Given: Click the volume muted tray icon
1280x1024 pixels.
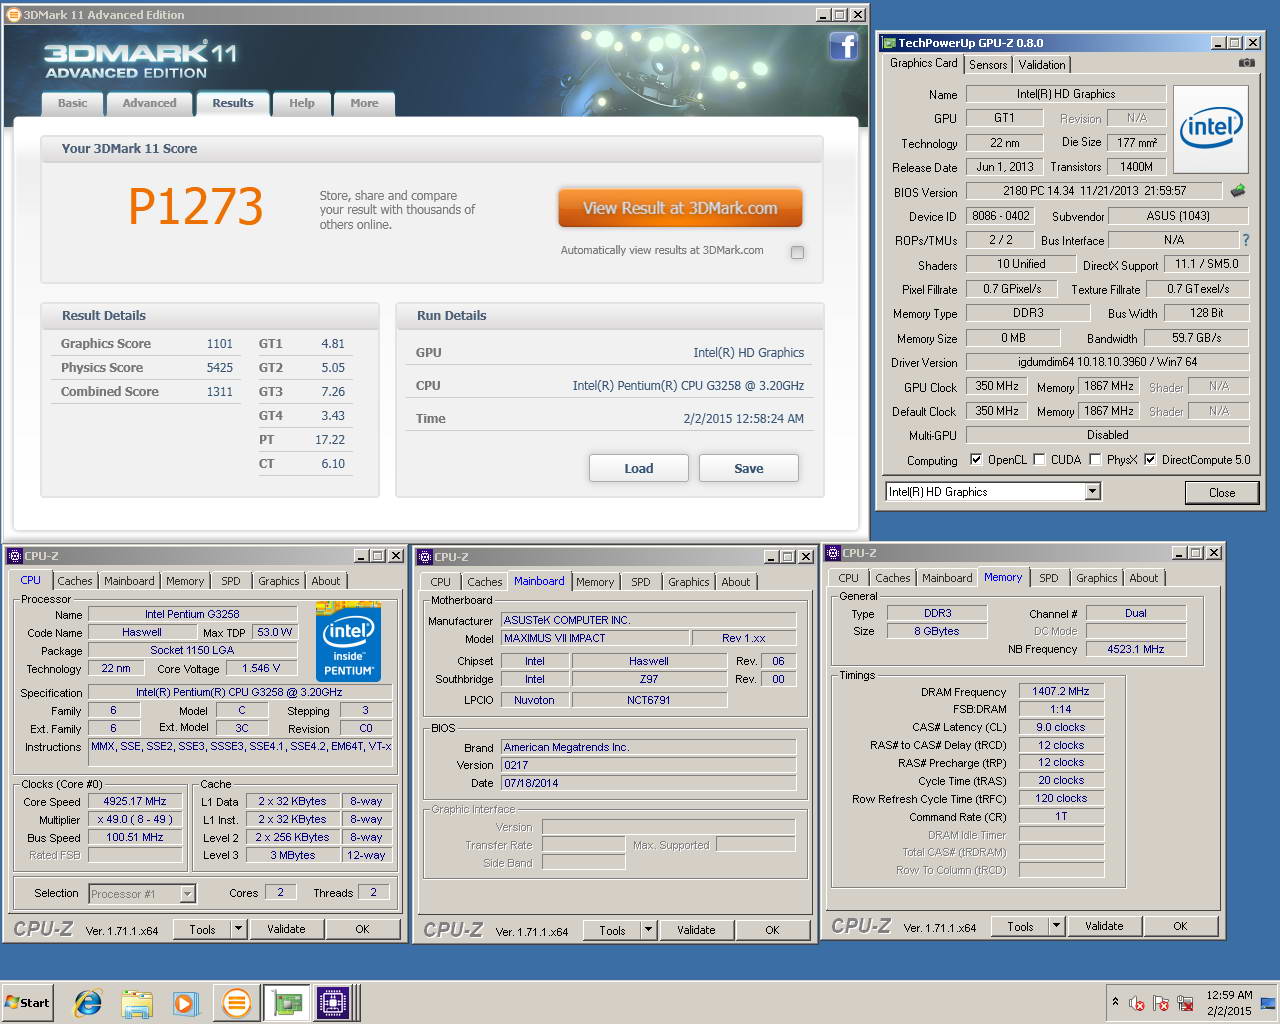Looking at the screenshot, I should pos(1137,1003).
